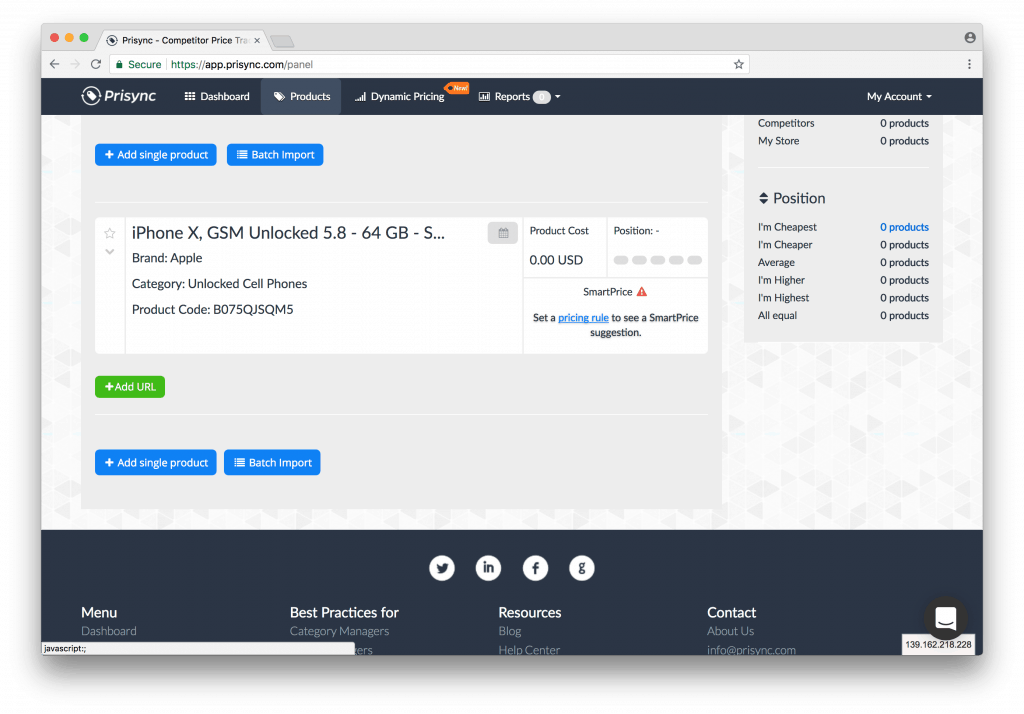Go to Dashboard in top navigation
This screenshot has height=714, width=1024.
[217, 97]
